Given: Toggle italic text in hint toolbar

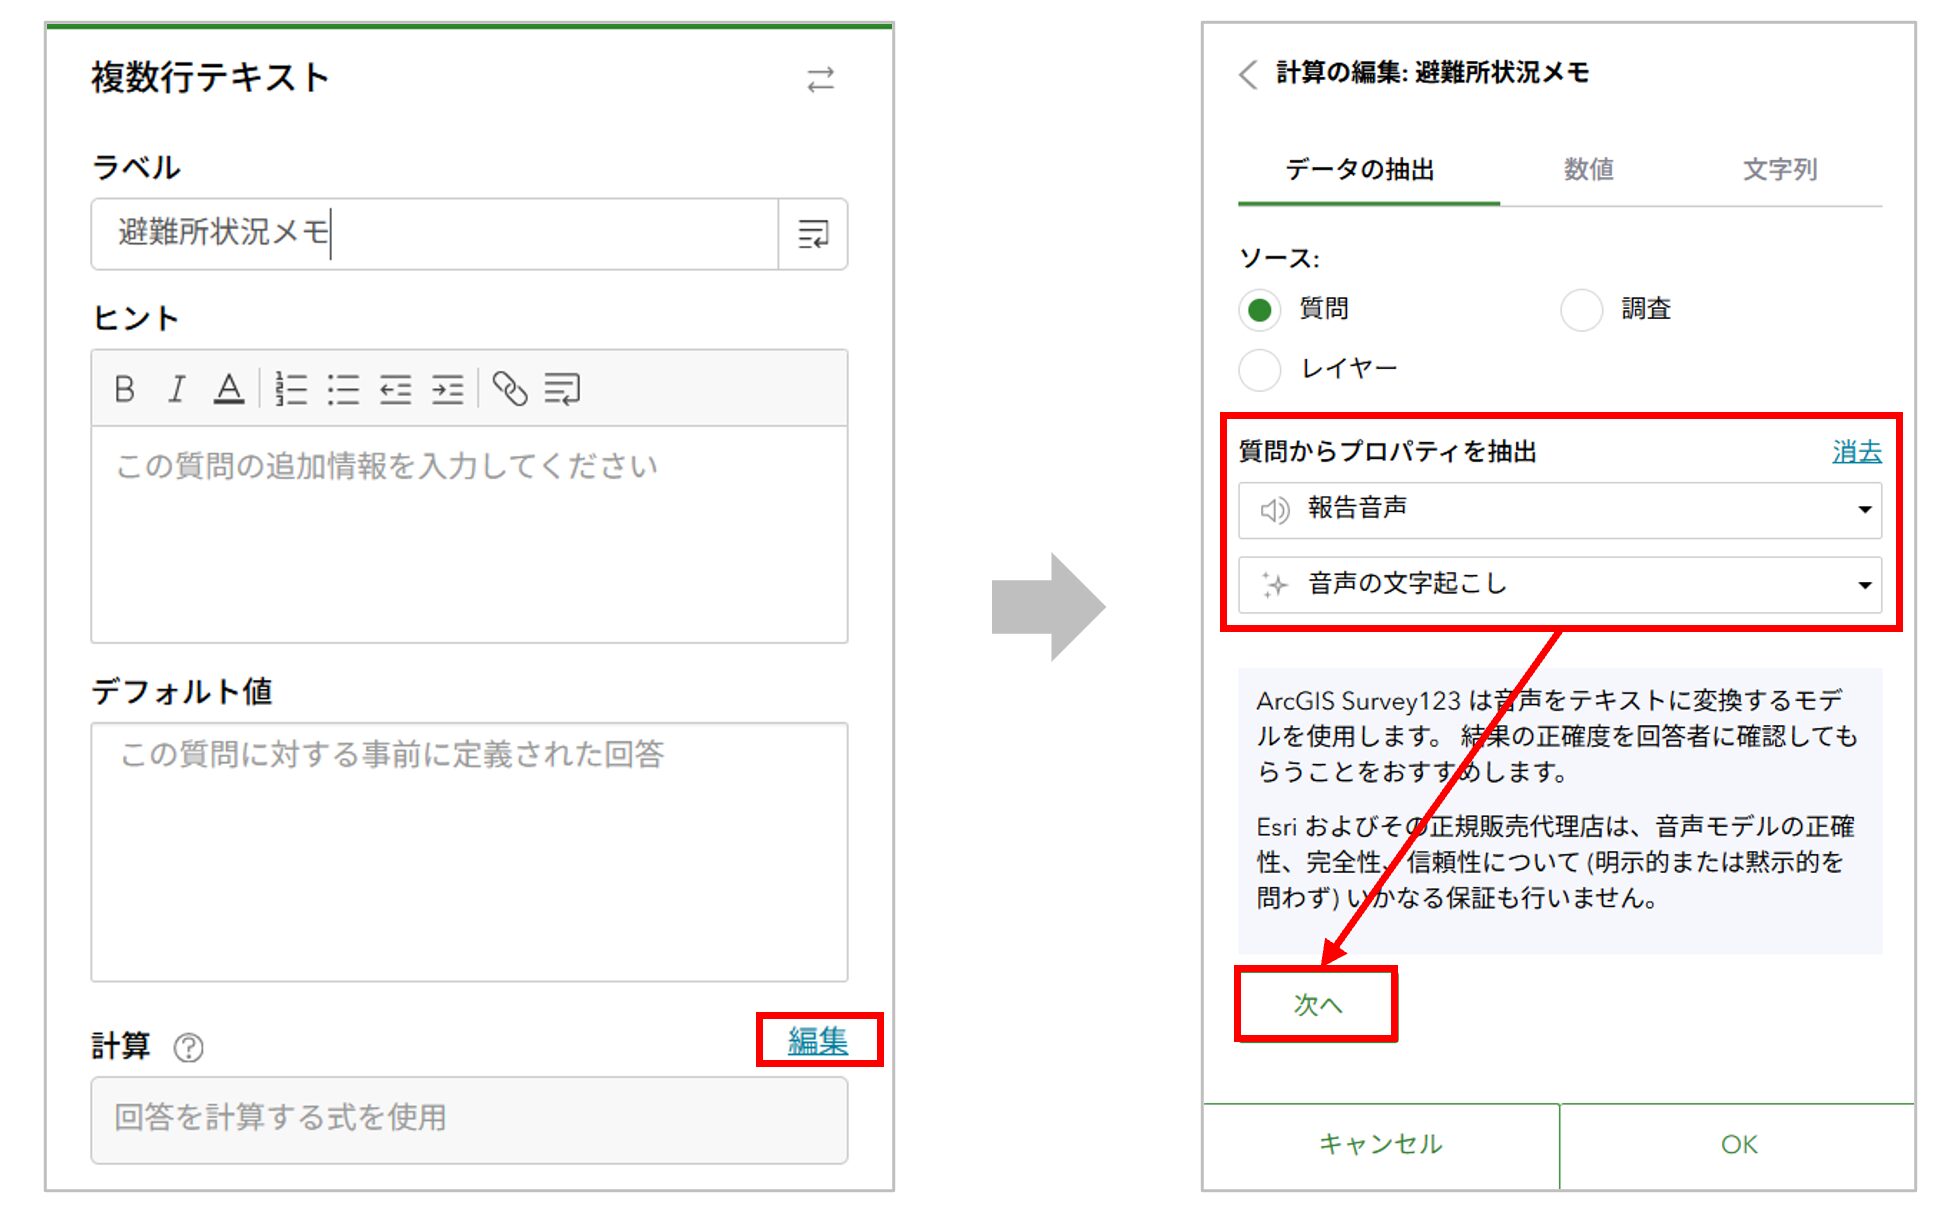Looking at the screenshot, I should click(x=177, y=389).
